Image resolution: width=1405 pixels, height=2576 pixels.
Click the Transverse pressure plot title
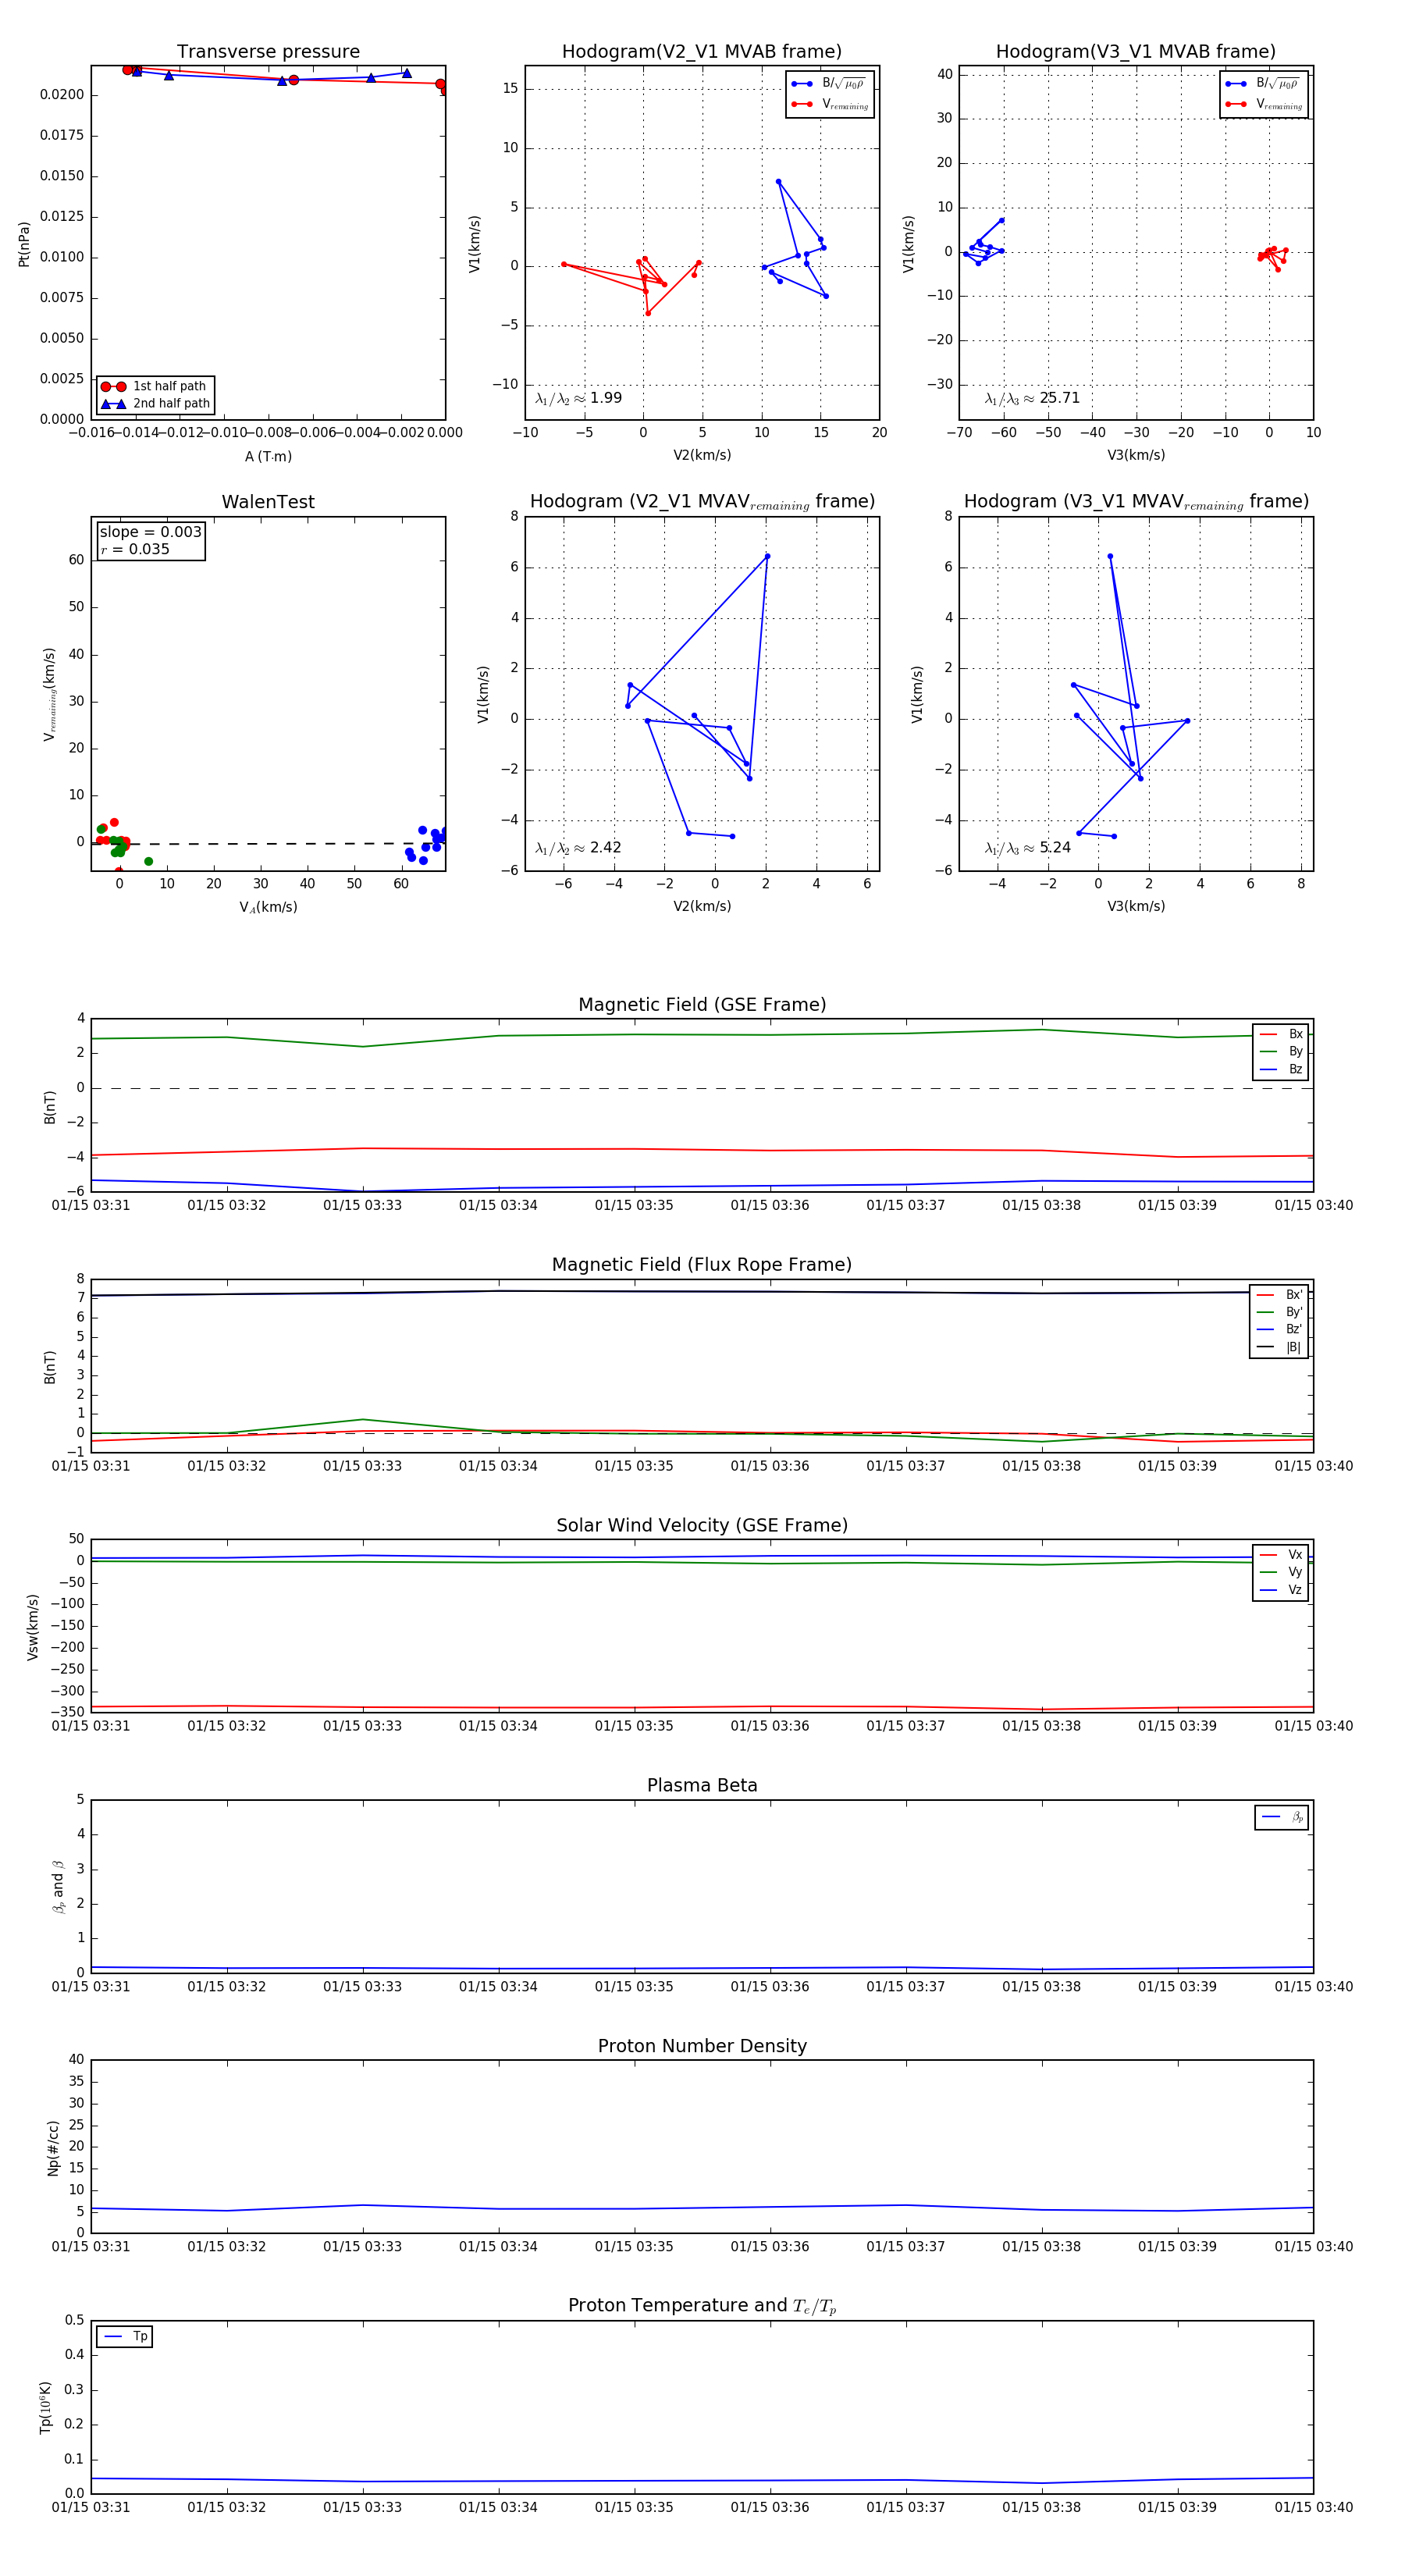point(268,52)
